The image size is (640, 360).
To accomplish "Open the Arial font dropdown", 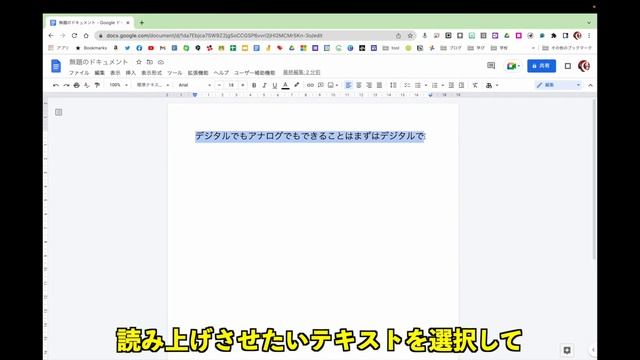I will [195, 85].
